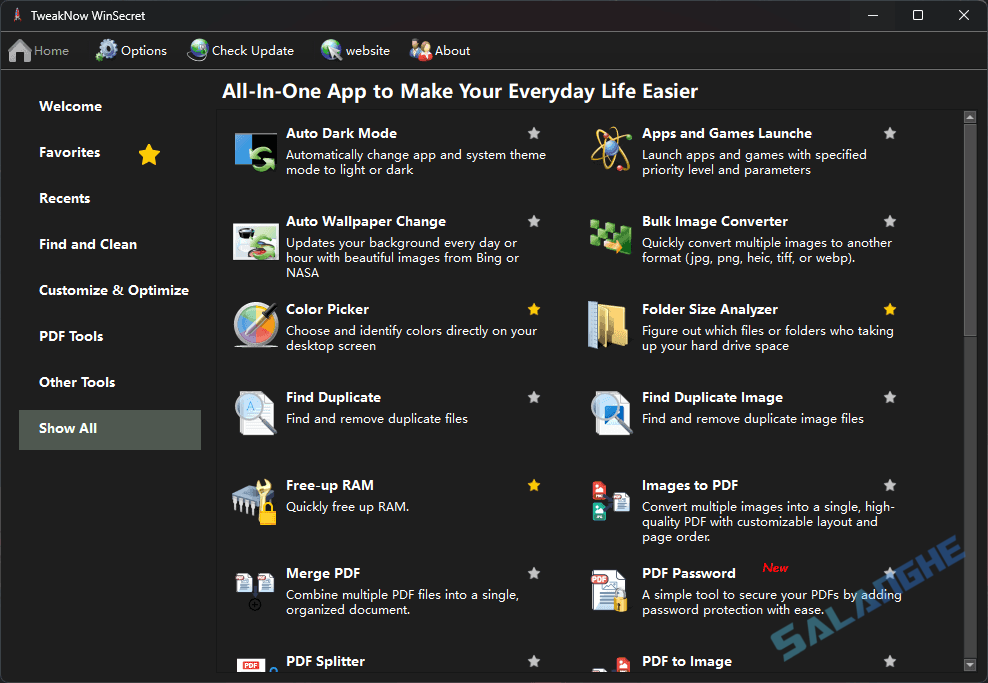Open Bulk Image Converter
This screenshot has width=988, height=683.
click(x=714, y=221)
